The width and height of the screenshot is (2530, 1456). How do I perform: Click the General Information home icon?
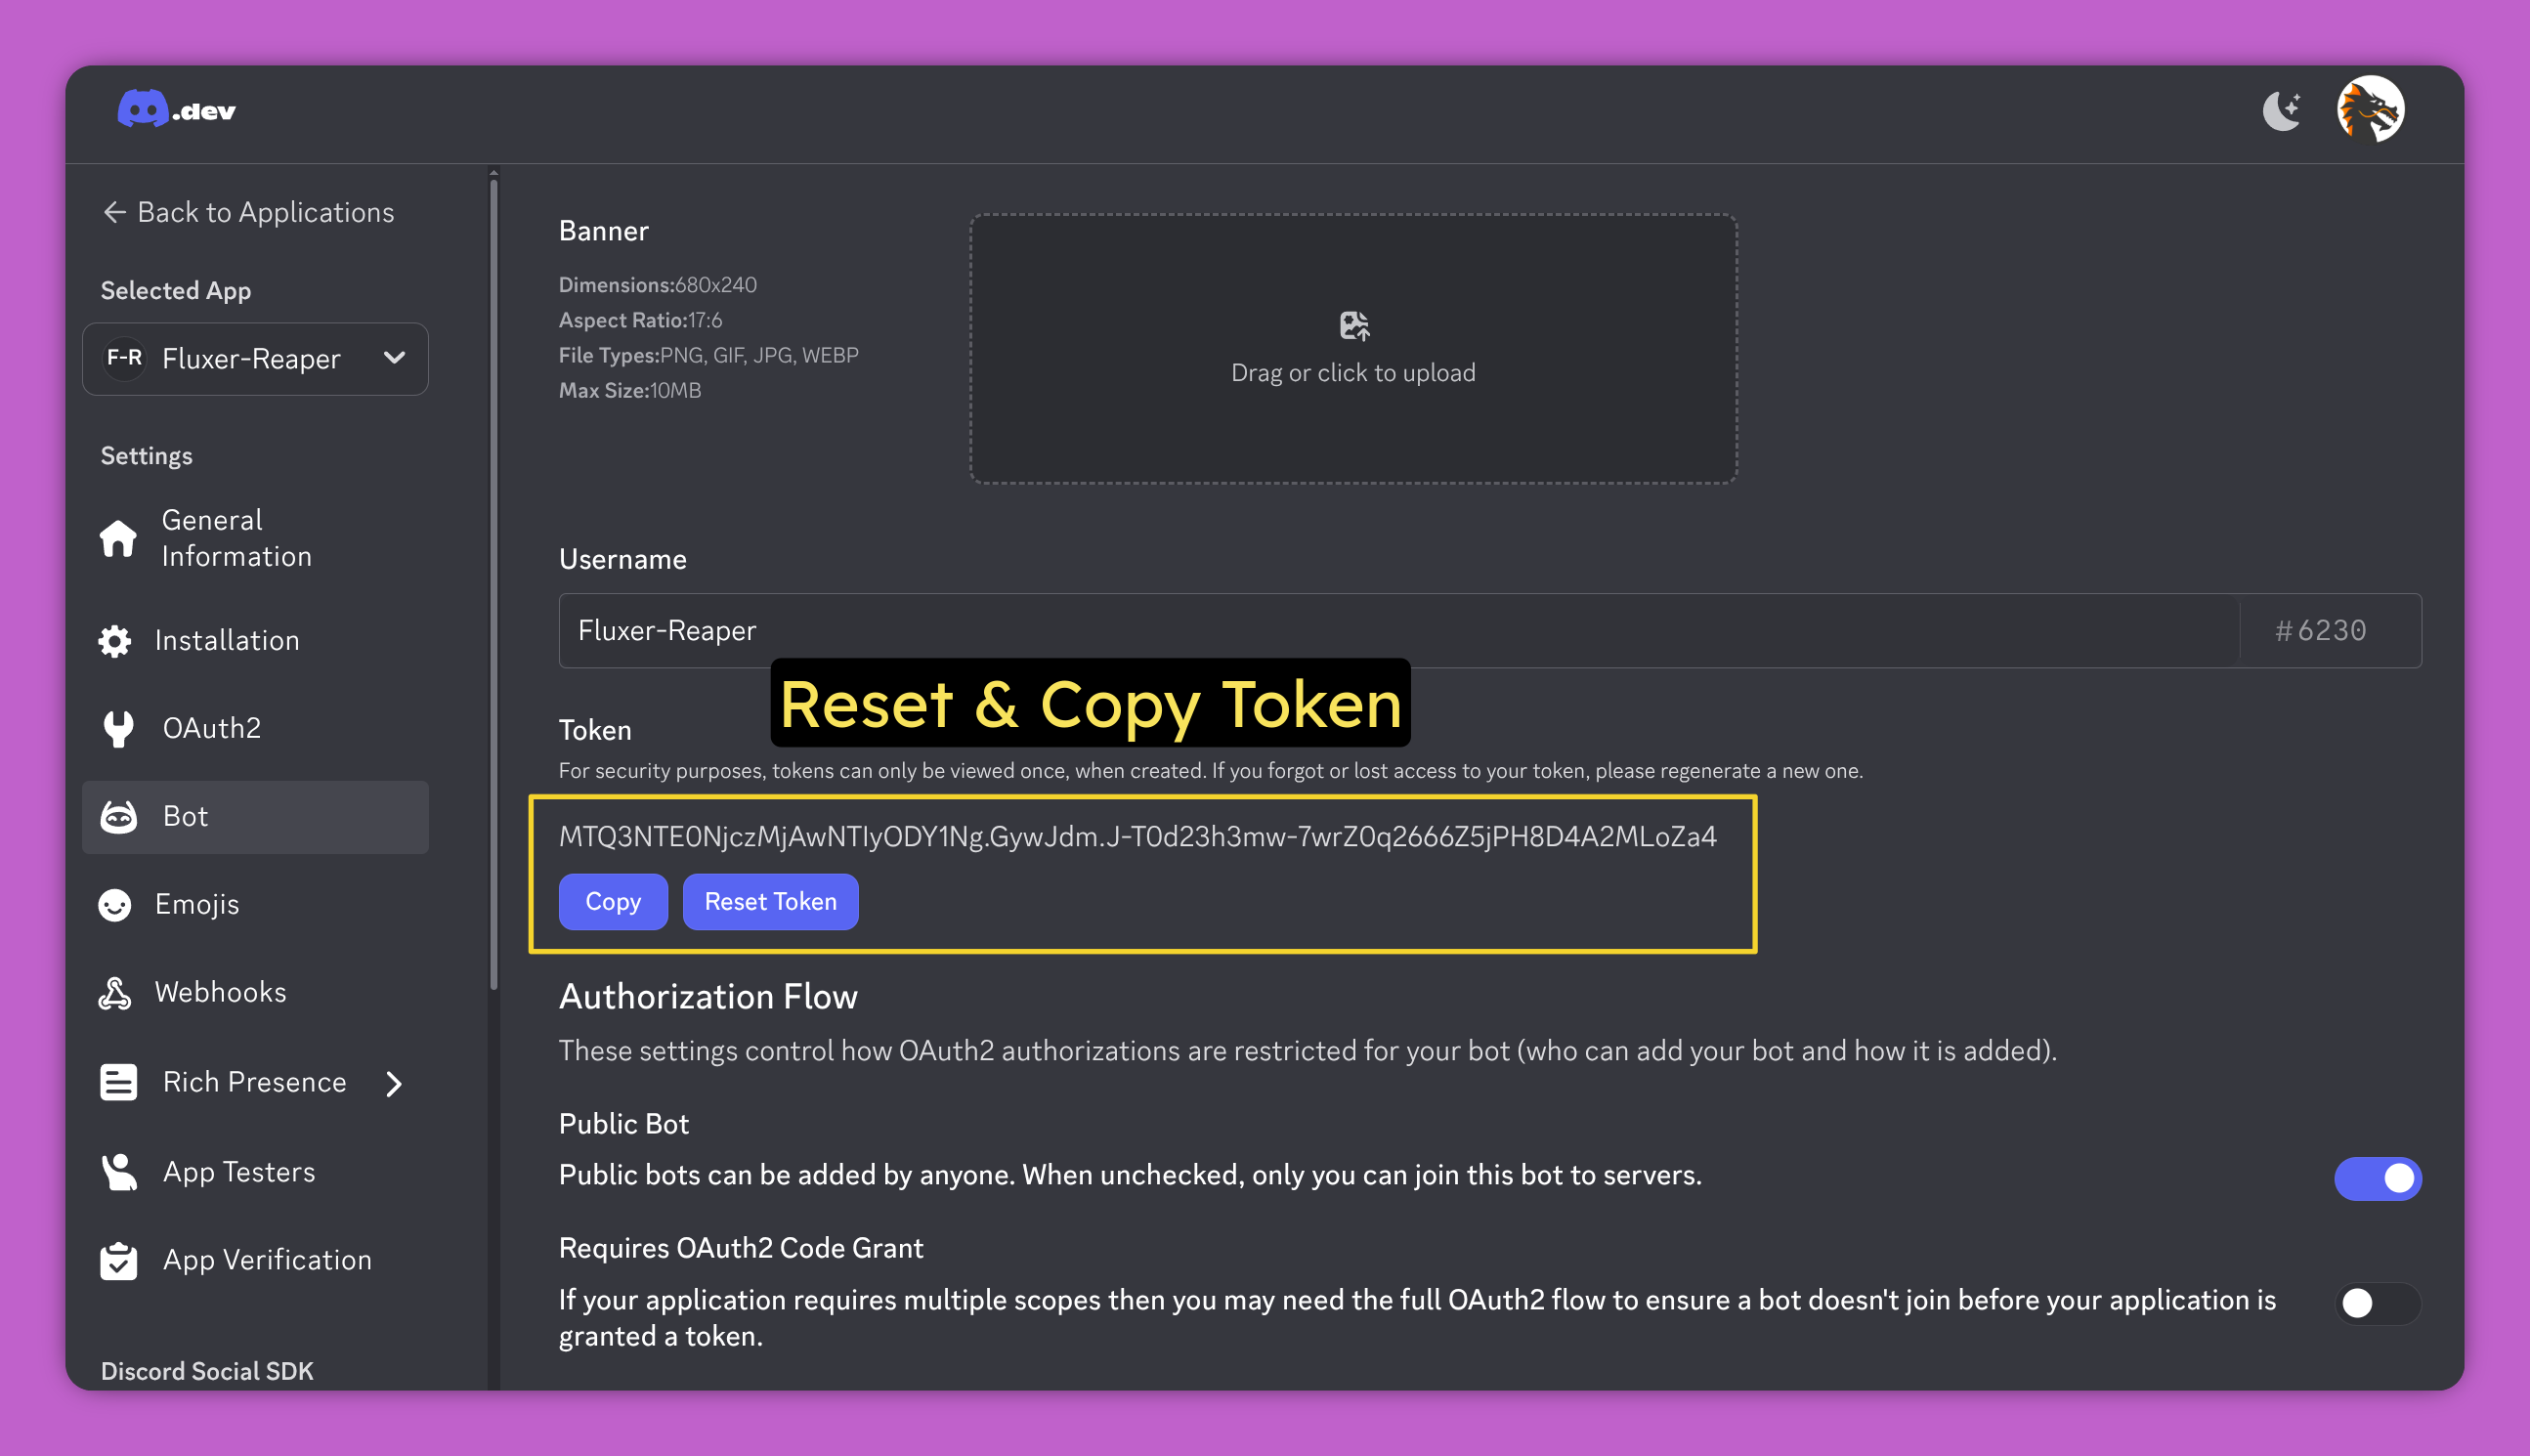point(118,538)
